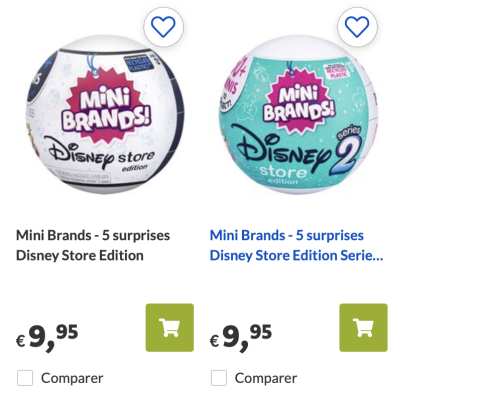Screen dimensions: 480x399
Task: Click blue Recycled Plastic badge on white ball
Action: 139,64
